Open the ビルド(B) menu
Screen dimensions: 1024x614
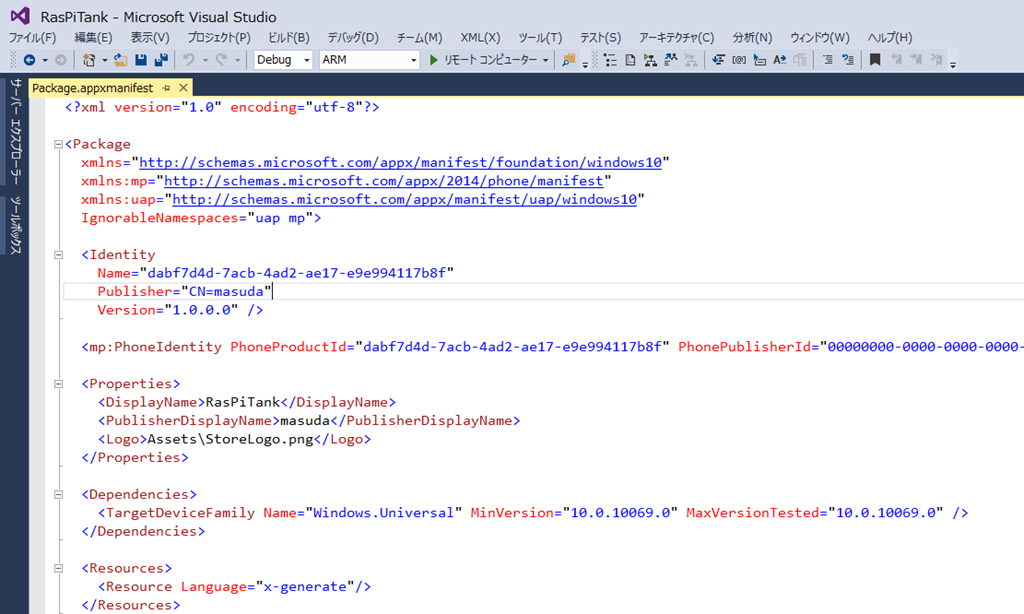[289, 38]
